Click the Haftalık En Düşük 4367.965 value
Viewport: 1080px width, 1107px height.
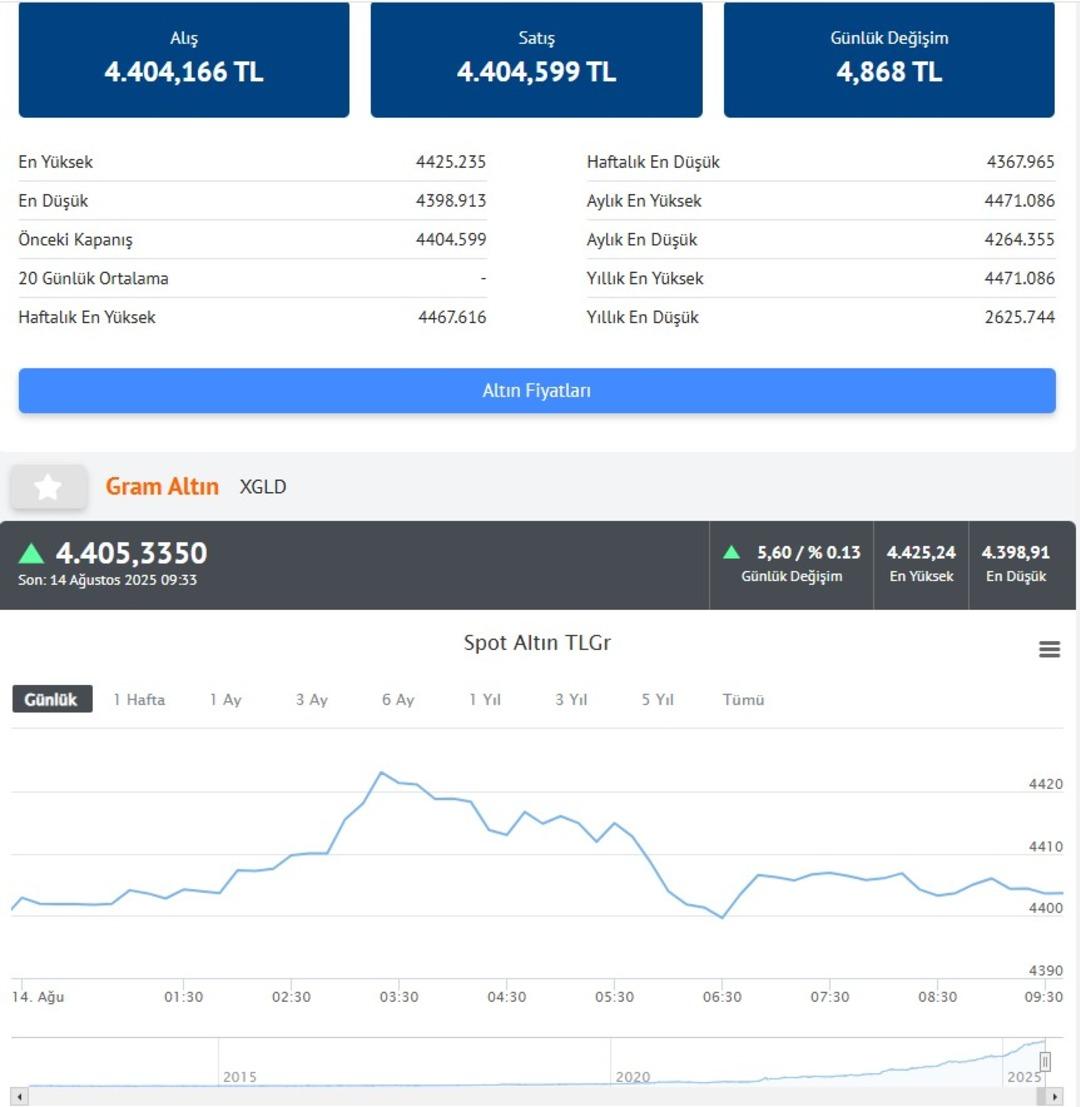tap(1020, 162)
